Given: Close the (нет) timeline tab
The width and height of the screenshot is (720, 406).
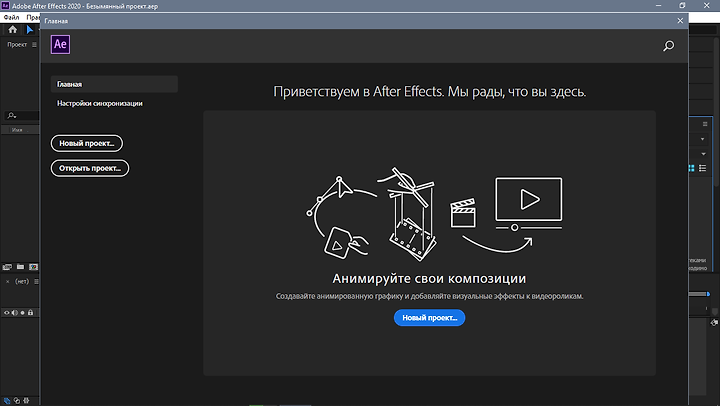Looking at the screenshot, I should pos(7,282).
